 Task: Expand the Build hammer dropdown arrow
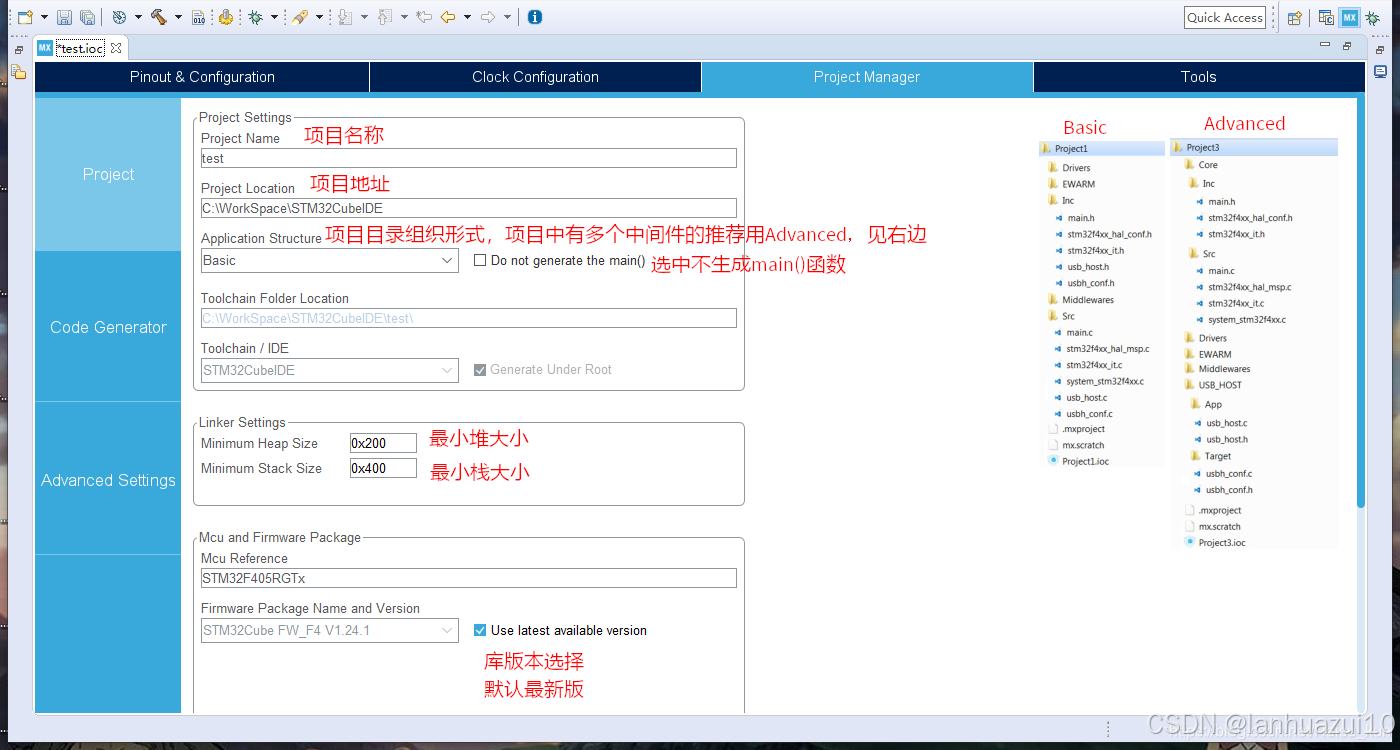[178, 17]
